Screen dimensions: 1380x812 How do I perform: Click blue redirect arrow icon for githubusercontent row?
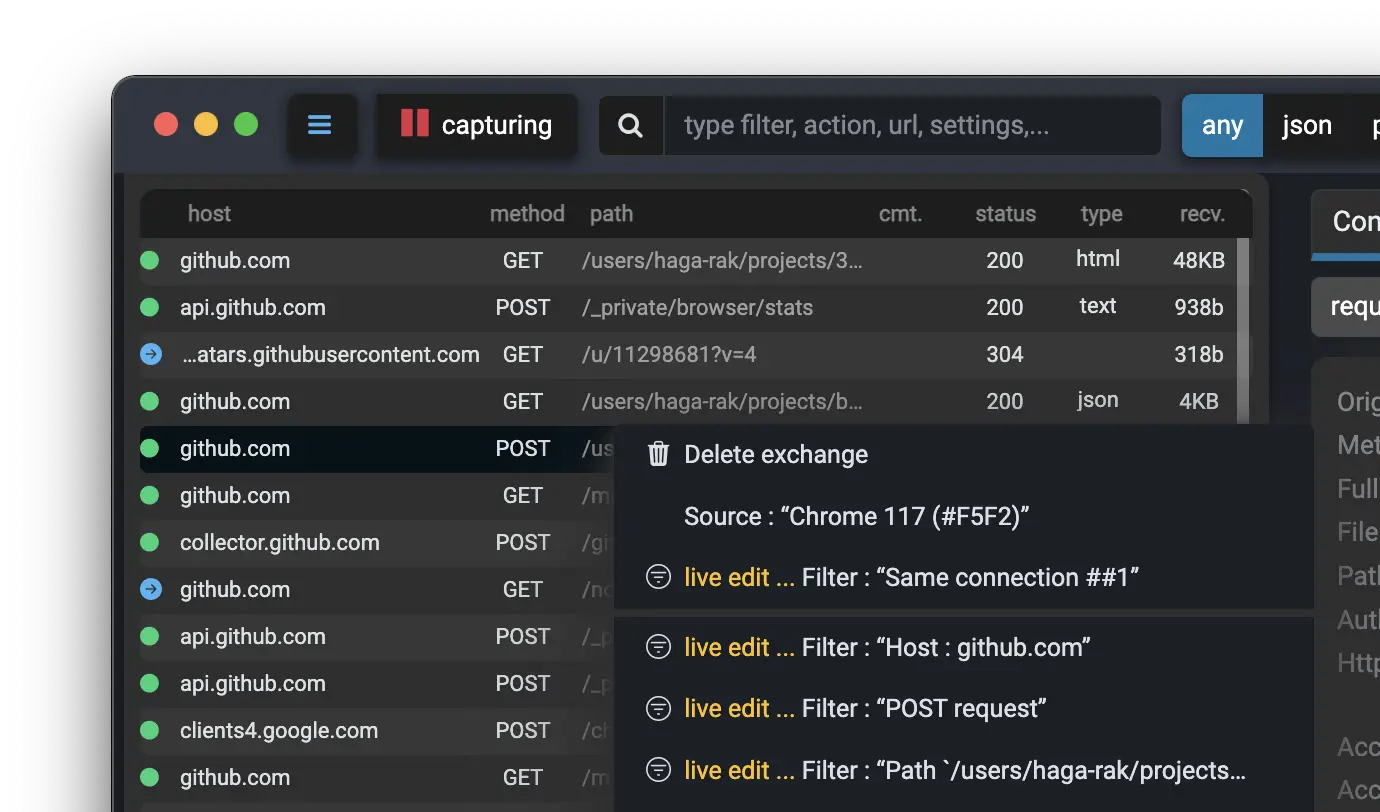[150, 354]
